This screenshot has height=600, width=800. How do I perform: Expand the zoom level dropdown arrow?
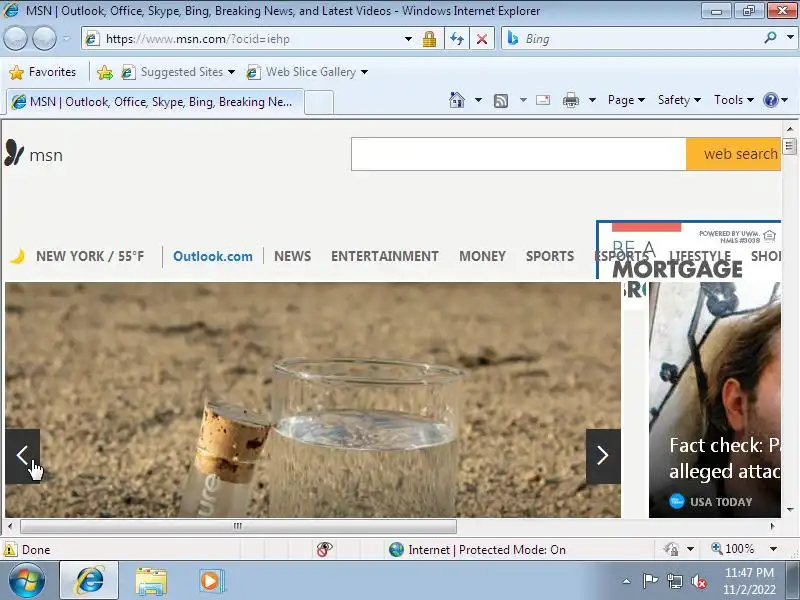point(773,549)
